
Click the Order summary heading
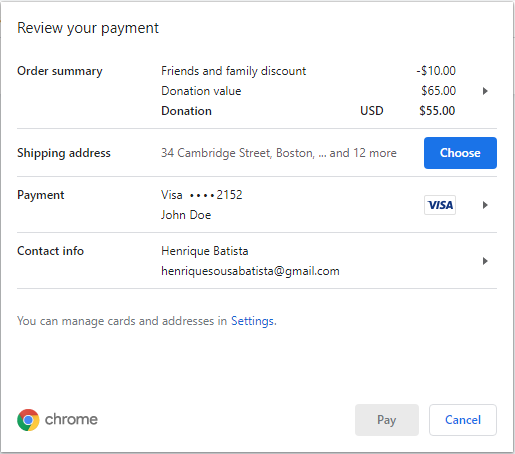[60, 71]
